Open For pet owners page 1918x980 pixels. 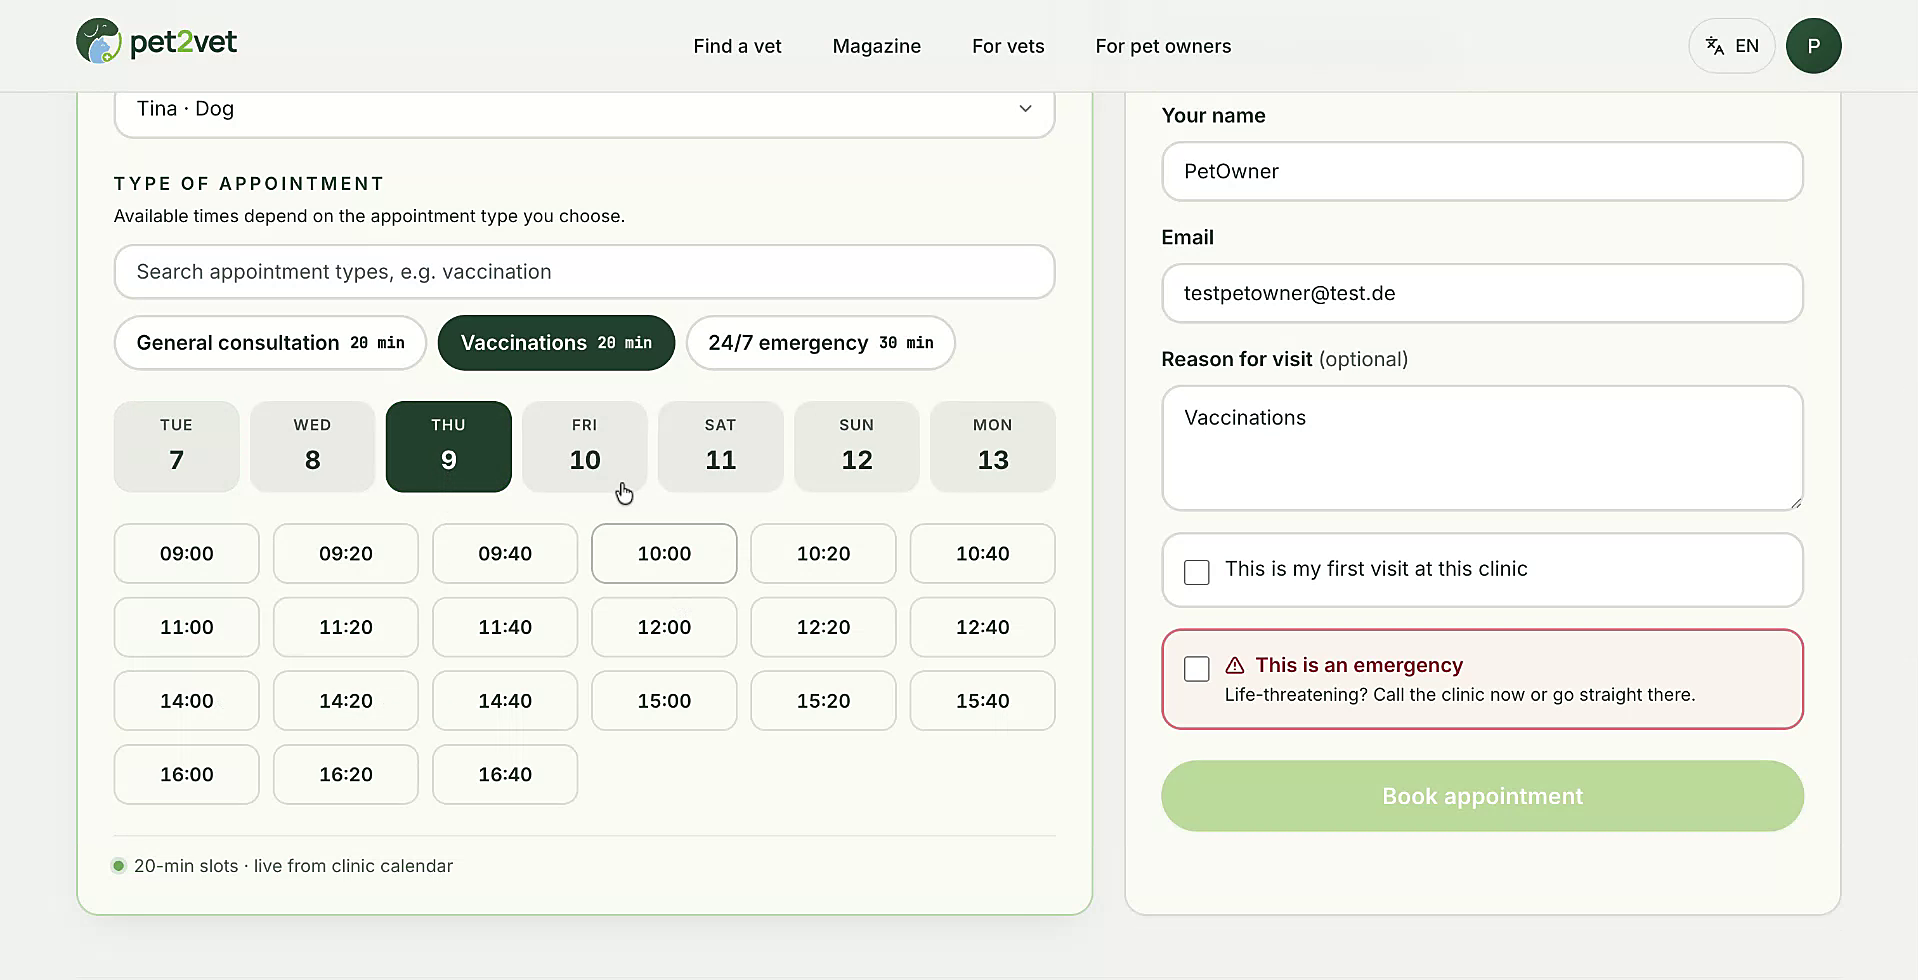click(x=1163, y=46)
